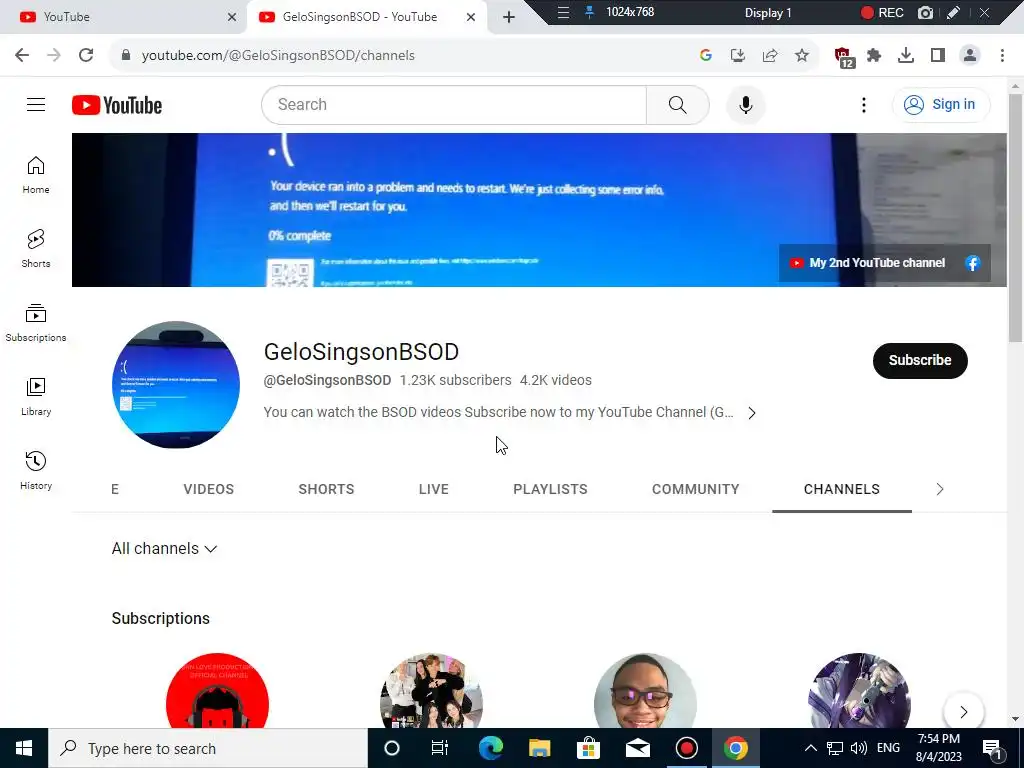Click the Facebook icon on banner
Image resolution: width=1024 pixels, height=768 pixels.
pos(972,263)
